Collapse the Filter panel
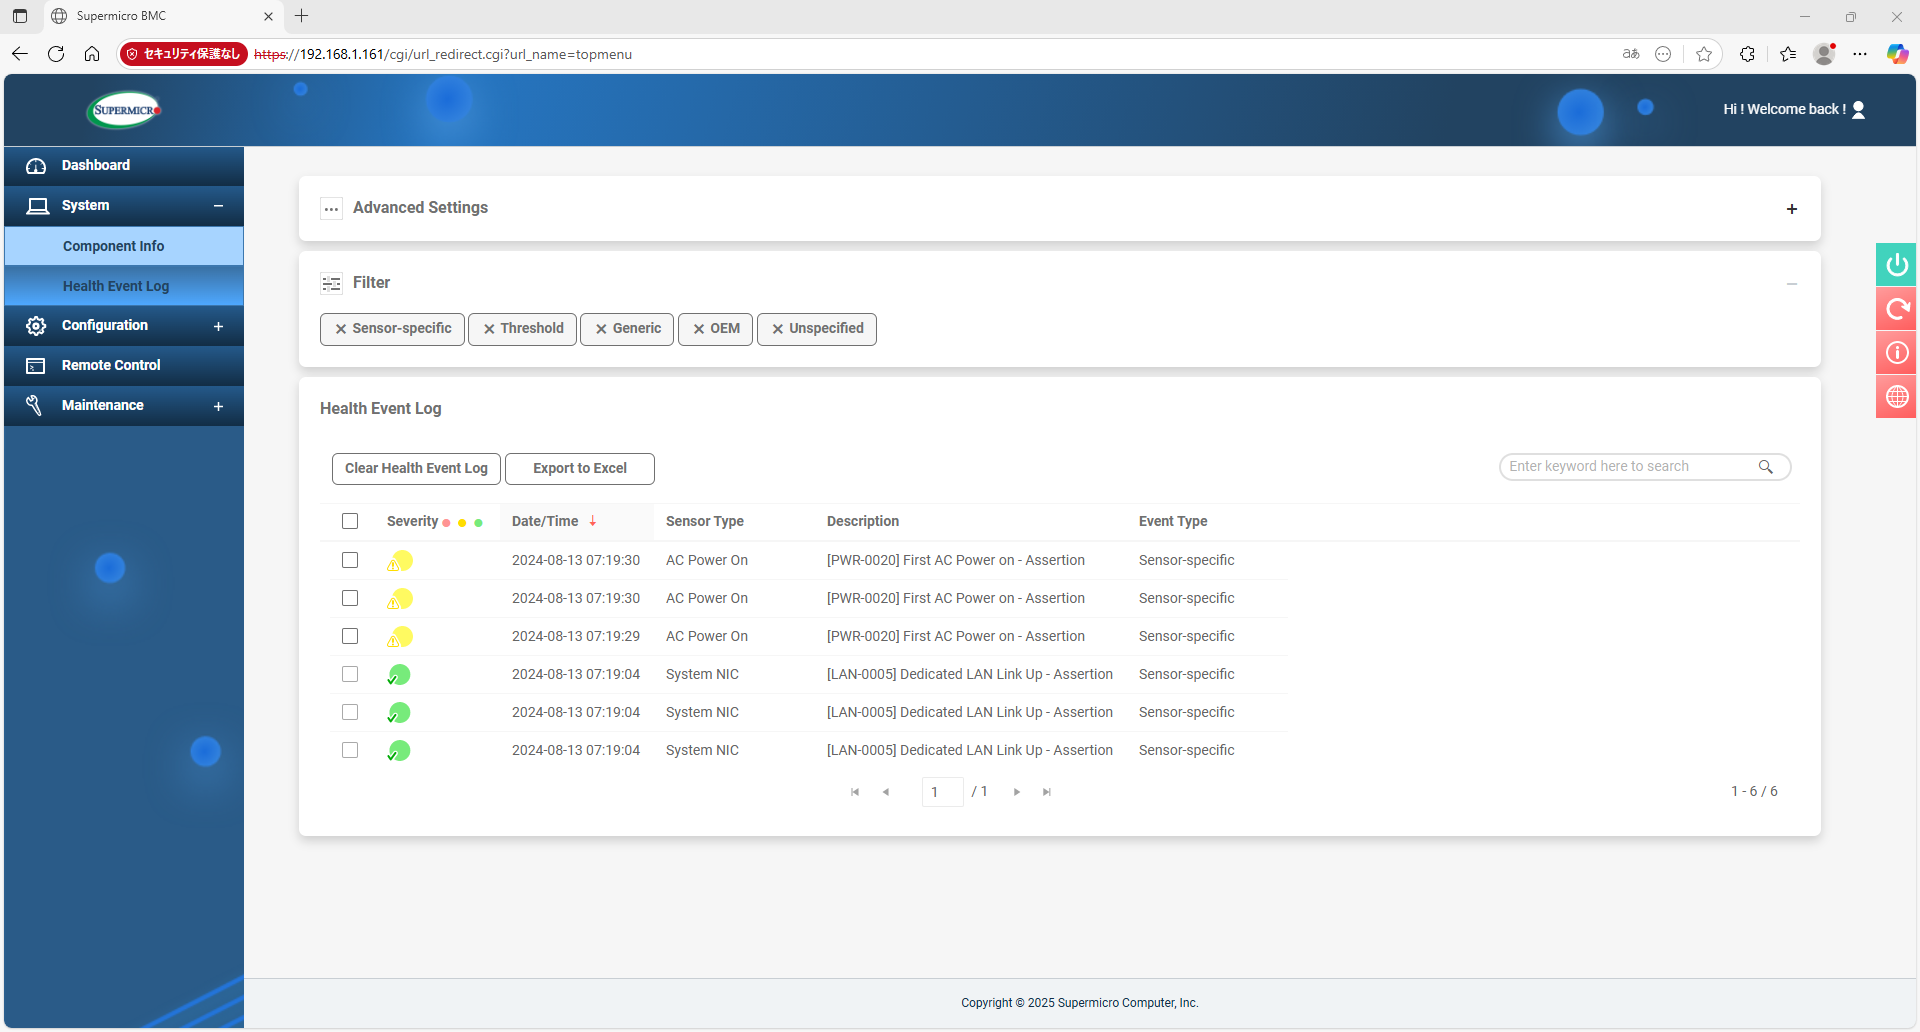The height and width of the screenshot is (1032, 1920). click(x=1791, y=284)
